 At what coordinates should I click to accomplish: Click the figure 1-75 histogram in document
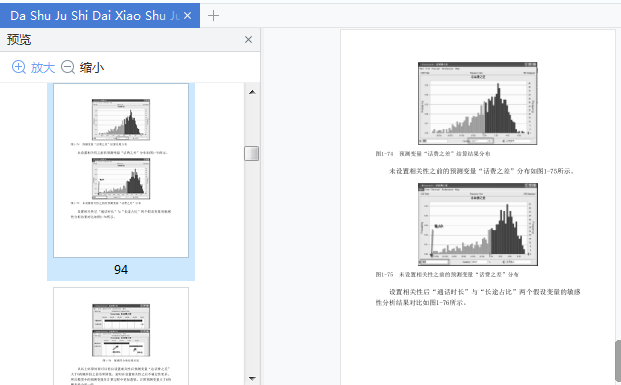click(x=478, y=224)
